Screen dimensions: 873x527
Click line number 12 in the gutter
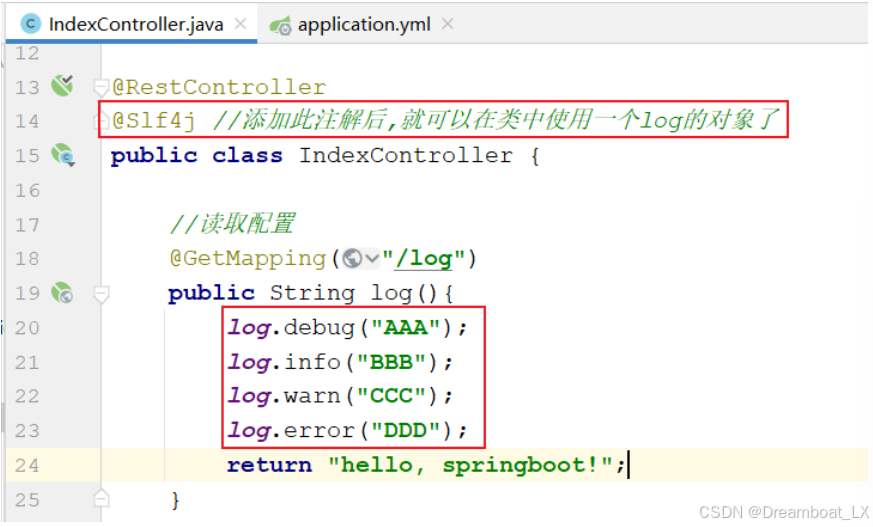27,53
